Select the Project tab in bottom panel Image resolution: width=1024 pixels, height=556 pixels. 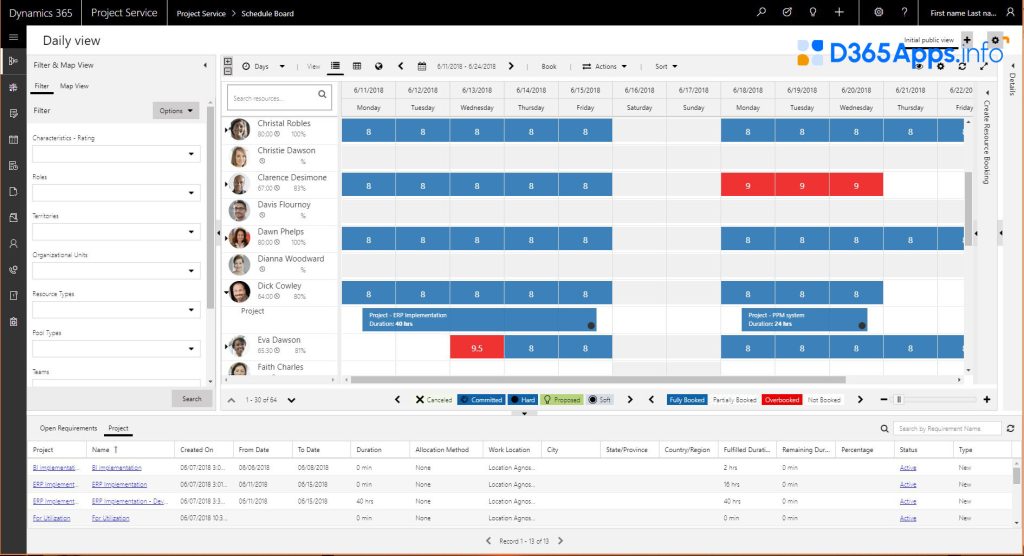[x=118, y=428]
